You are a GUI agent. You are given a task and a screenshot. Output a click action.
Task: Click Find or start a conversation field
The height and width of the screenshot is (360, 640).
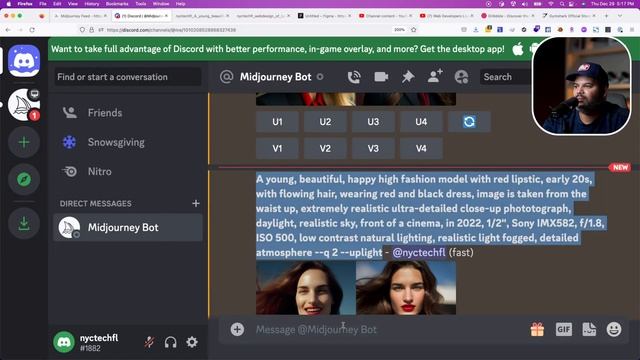(x=127, y=77)
